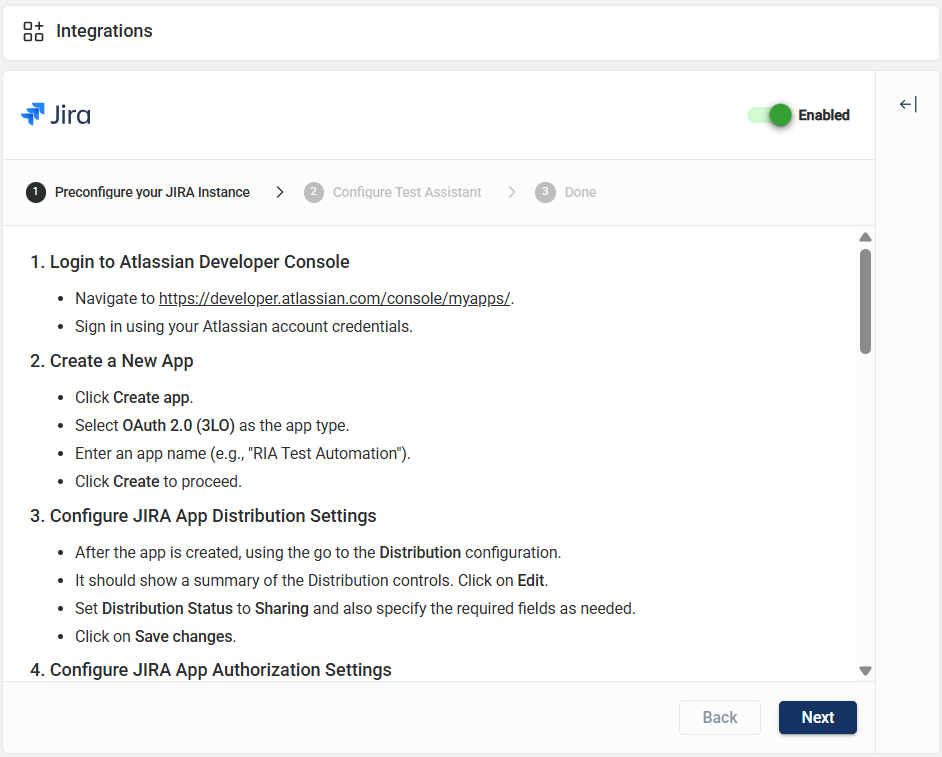This screenshot has width=942, height=757.
Task: Select the step 2 numbered circle
Action: (x=314, y=192)
